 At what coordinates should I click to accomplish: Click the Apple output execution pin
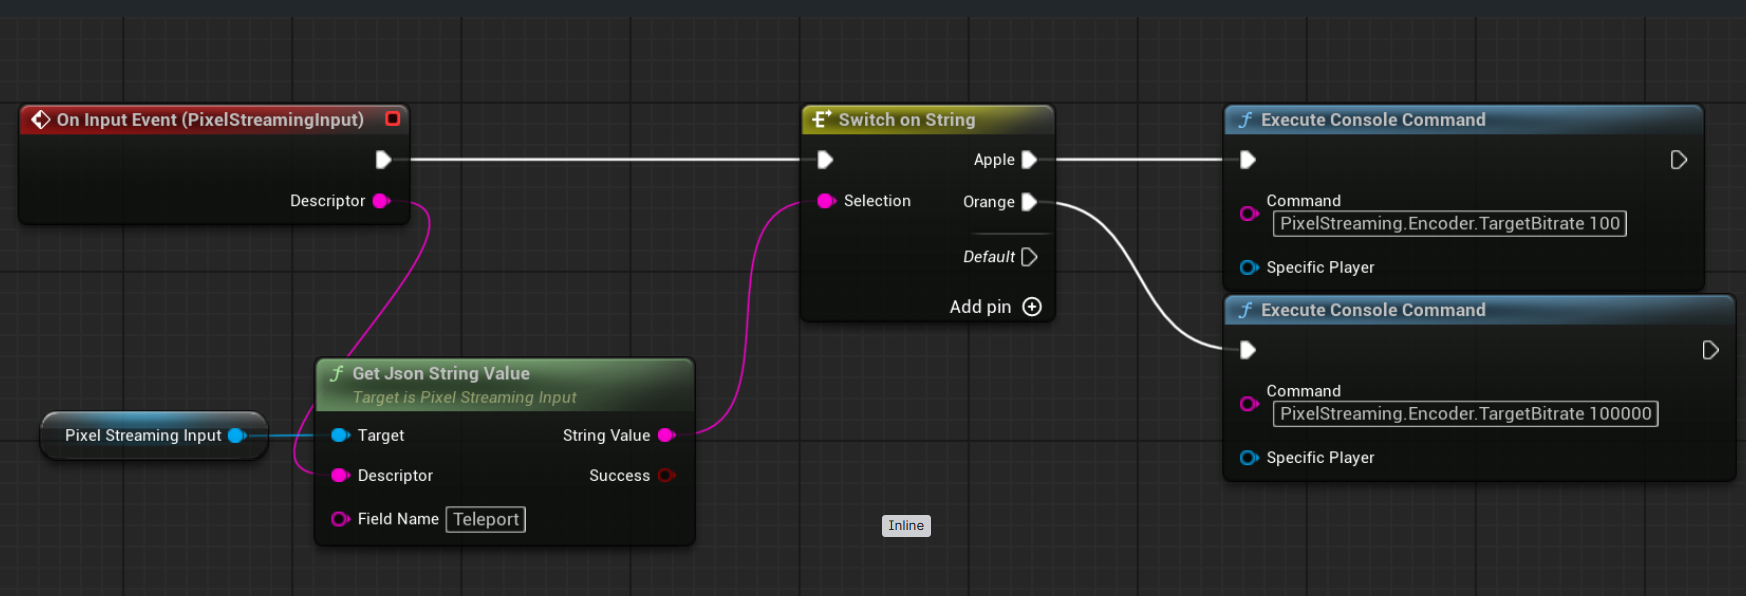(x=1029, y=160)
